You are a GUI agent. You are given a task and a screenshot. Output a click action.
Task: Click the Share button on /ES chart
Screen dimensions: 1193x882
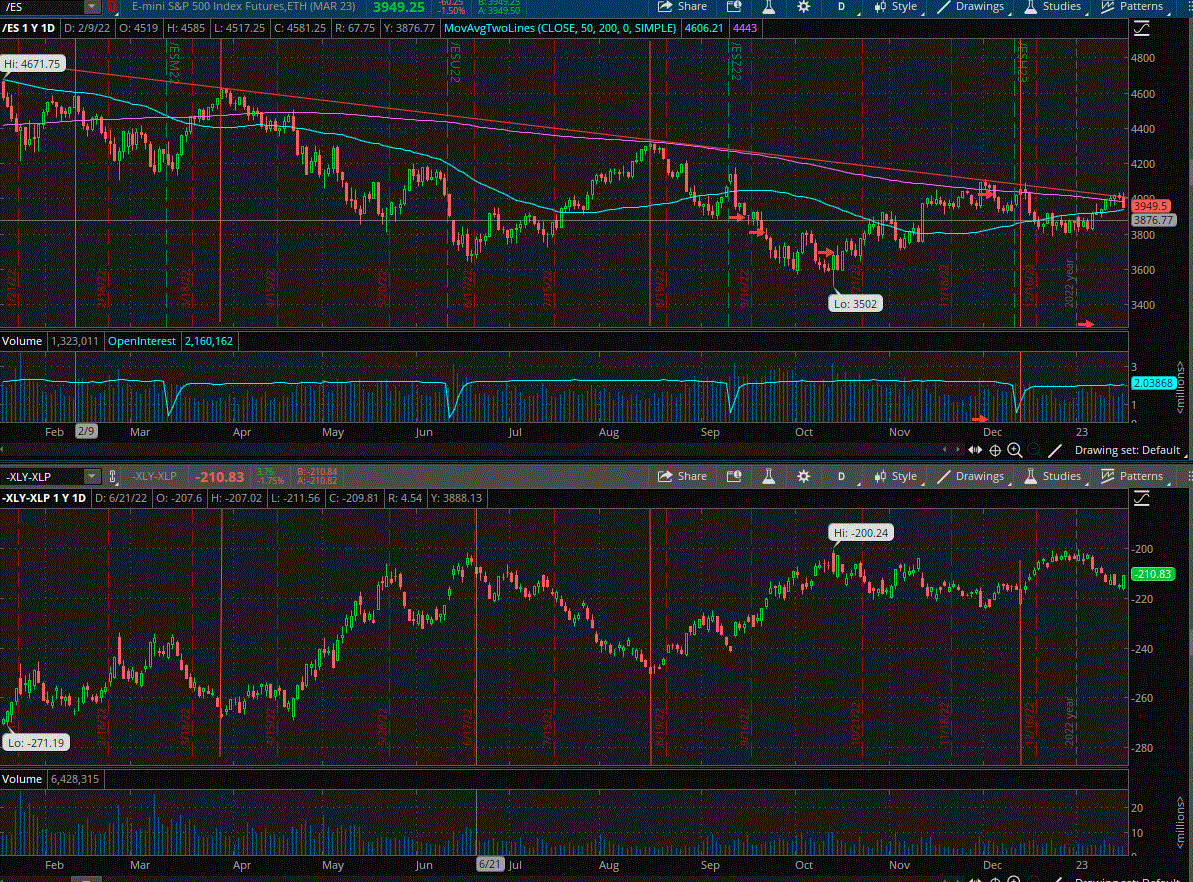coord(682,7)
